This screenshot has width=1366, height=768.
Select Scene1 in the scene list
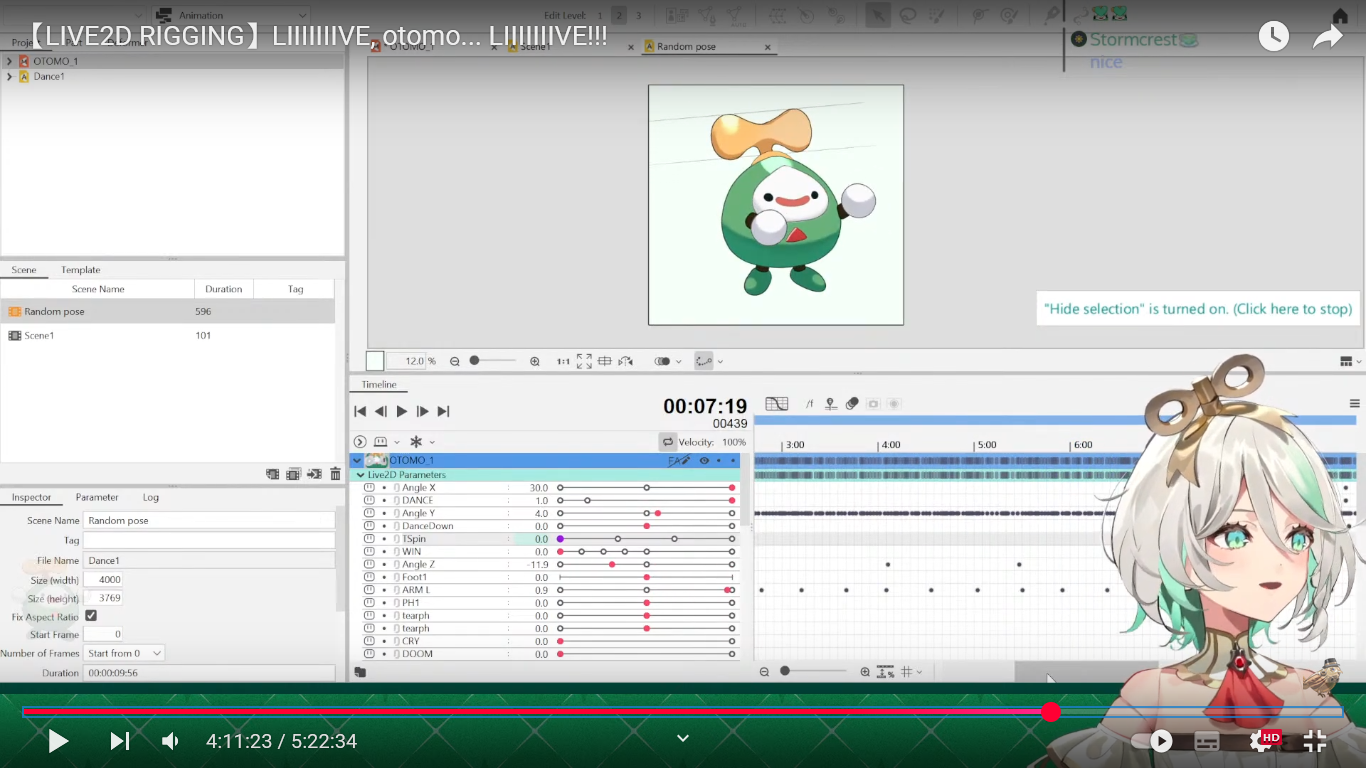(x=40, y=336)
